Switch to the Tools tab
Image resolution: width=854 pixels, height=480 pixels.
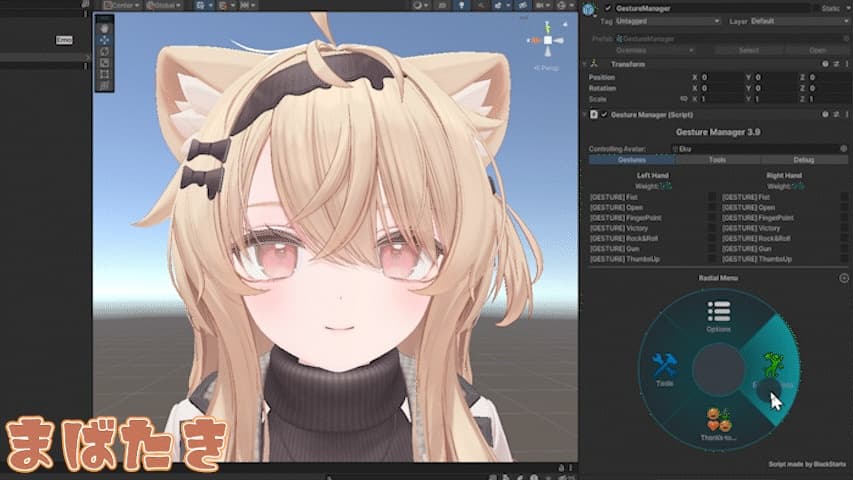717,160
